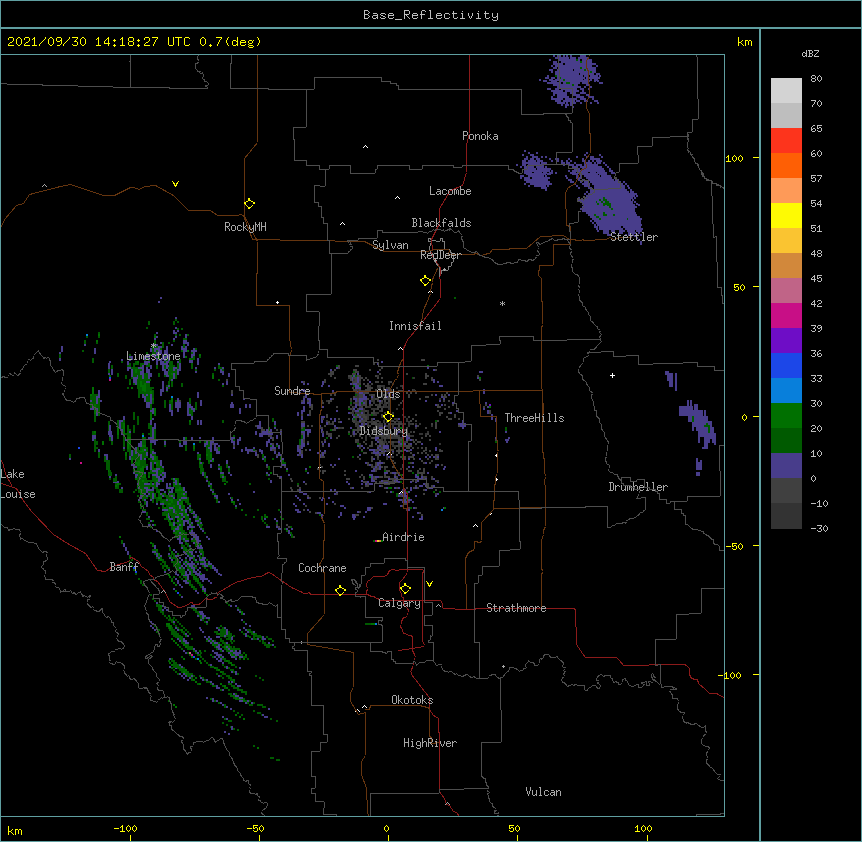Click the 80 value in the dBZ legend

click(816, 79)
